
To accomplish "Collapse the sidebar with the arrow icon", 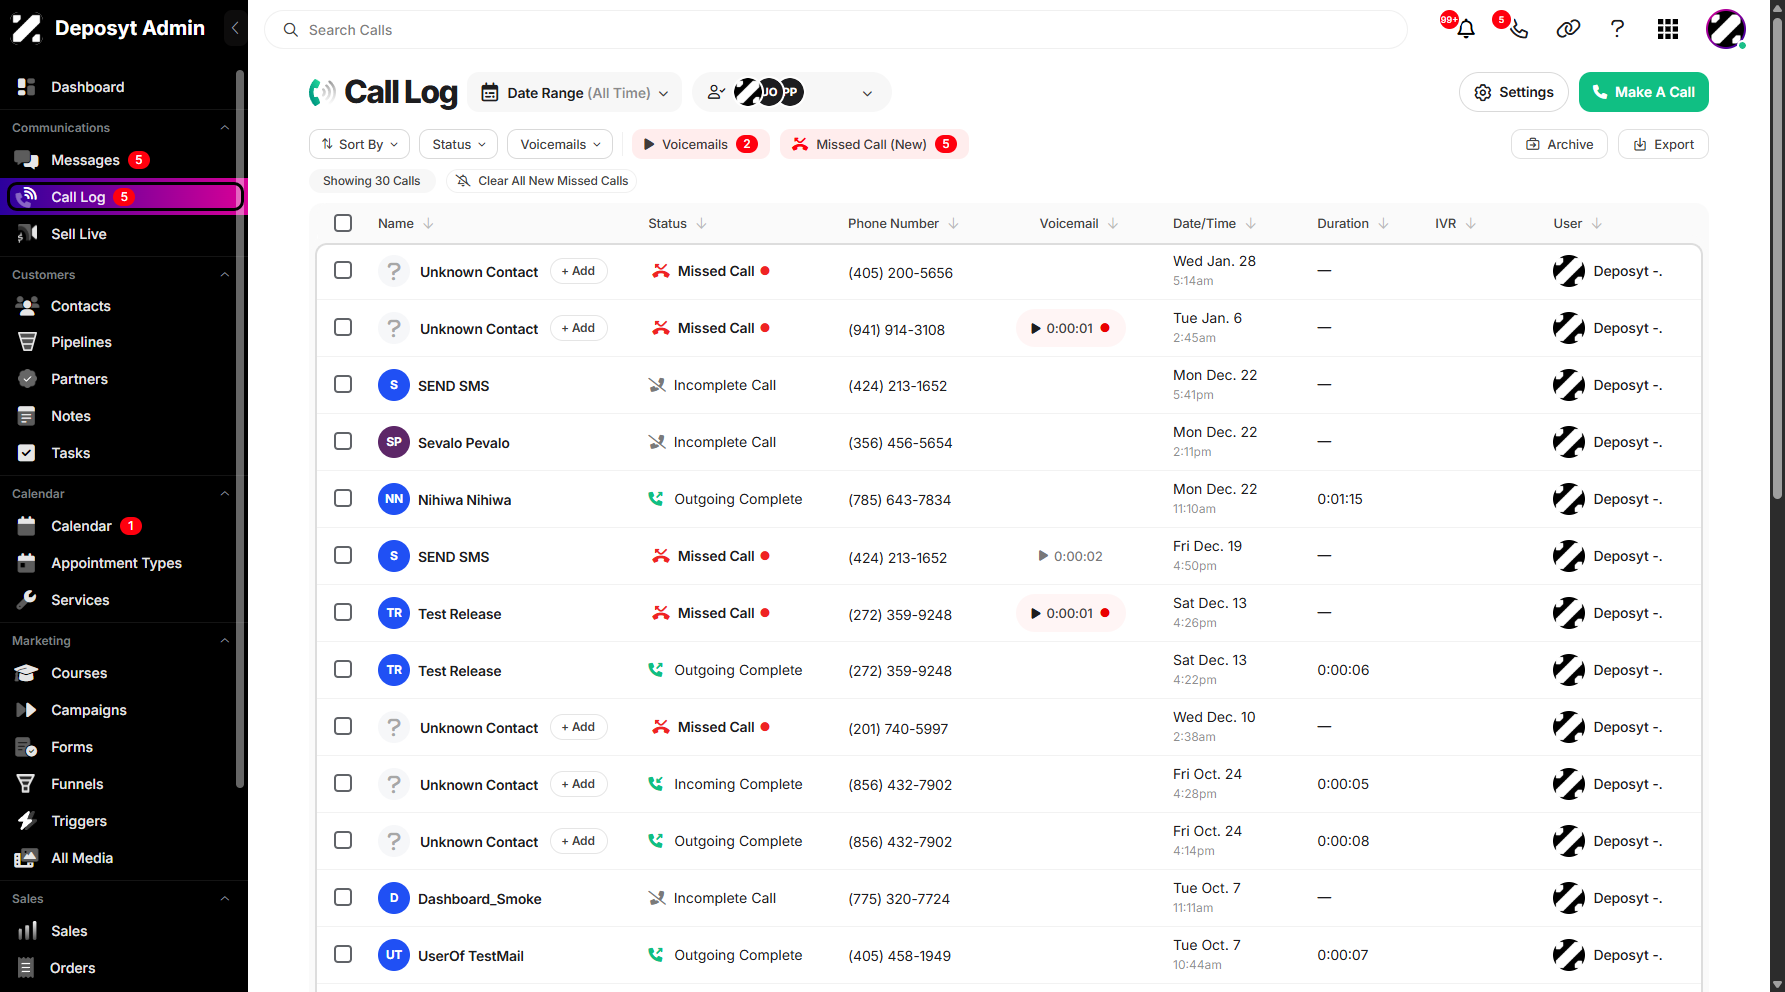I will pos(235,28).
